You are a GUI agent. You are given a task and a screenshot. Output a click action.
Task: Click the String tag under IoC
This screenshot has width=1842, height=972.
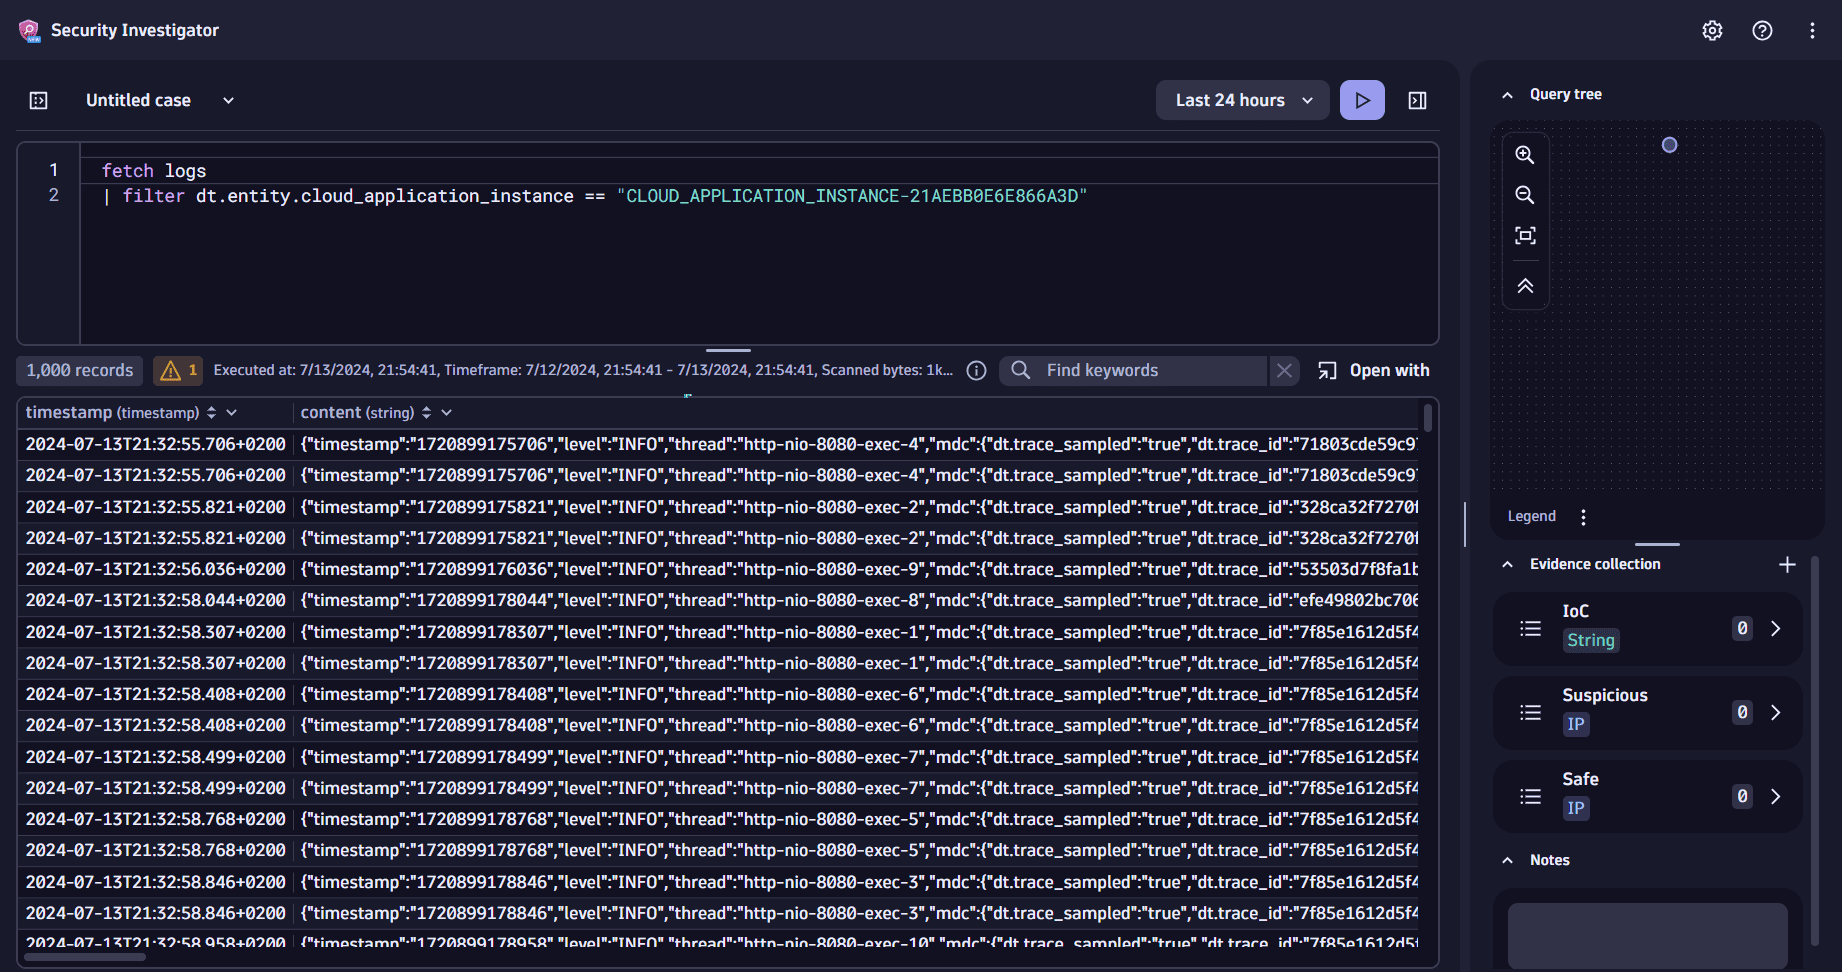(x=1590, y=641)
